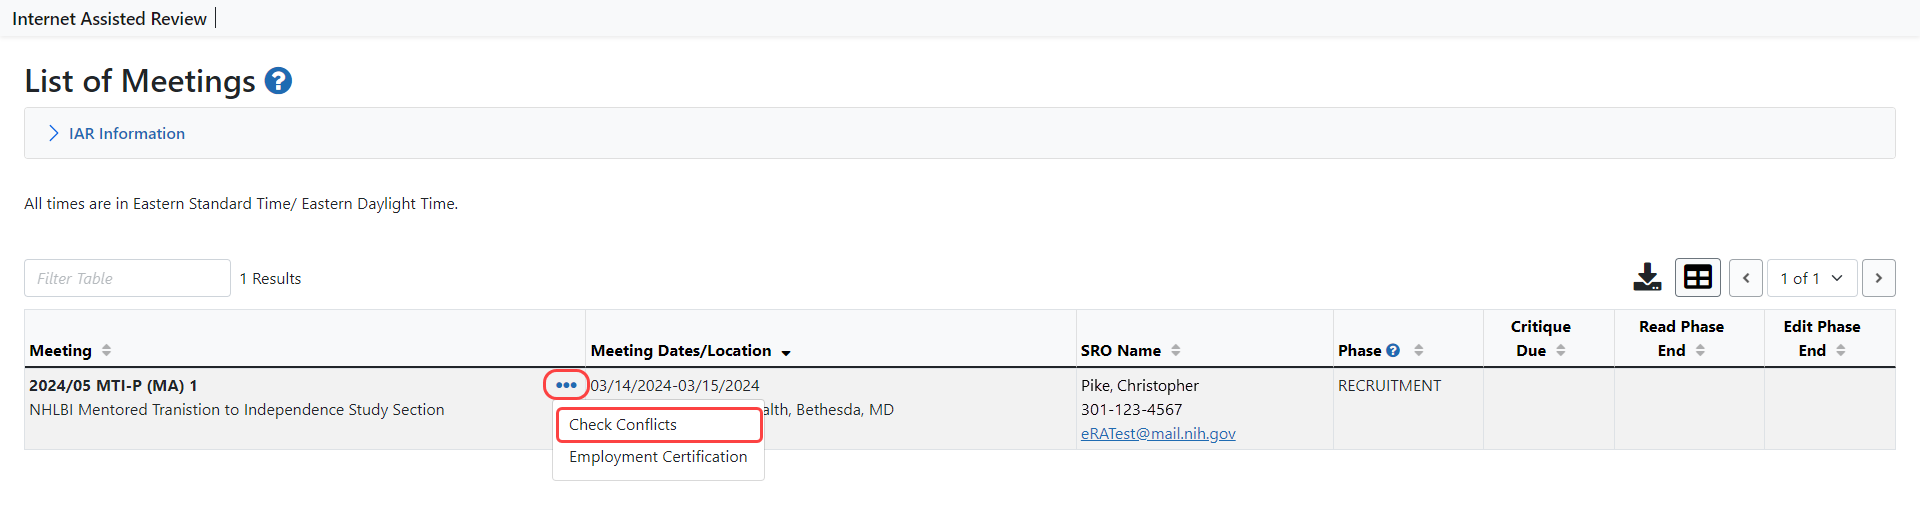The width and height of the screenshot is (1920, 524).
Task: Open the three-dot actions menu for meeting
Action: point(566,385)
